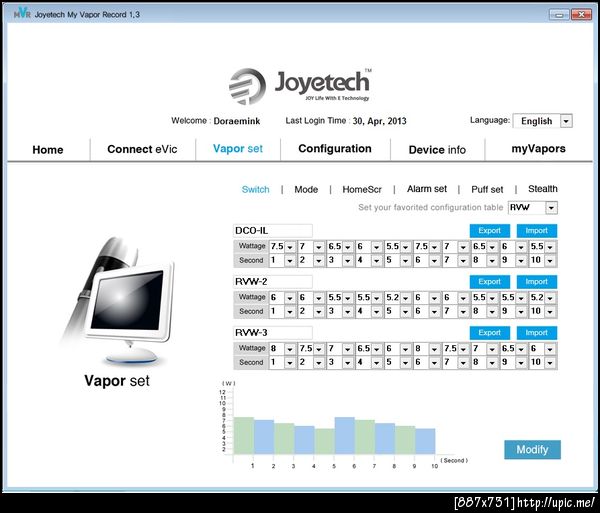The height and width of the screenshot is (513, 600).
Task: Export the RVW-2 table
Action: point(489,282)
